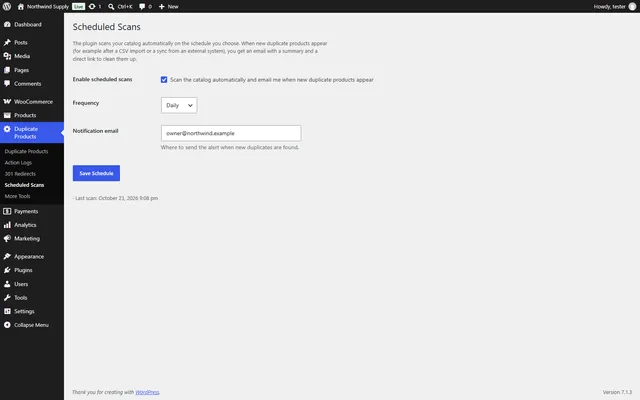This screenshot has height=400, width=640.
Task: Click the user avatar icon
Action: tap(632, 7)
